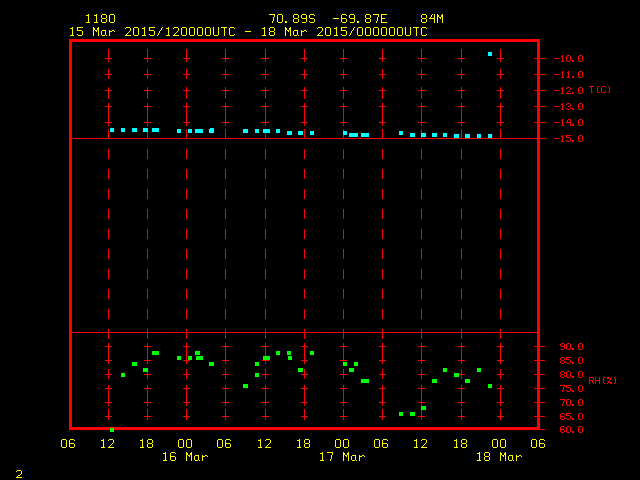Select the 18 Mar date label
640x480 pixels.
tap(498, 457)
